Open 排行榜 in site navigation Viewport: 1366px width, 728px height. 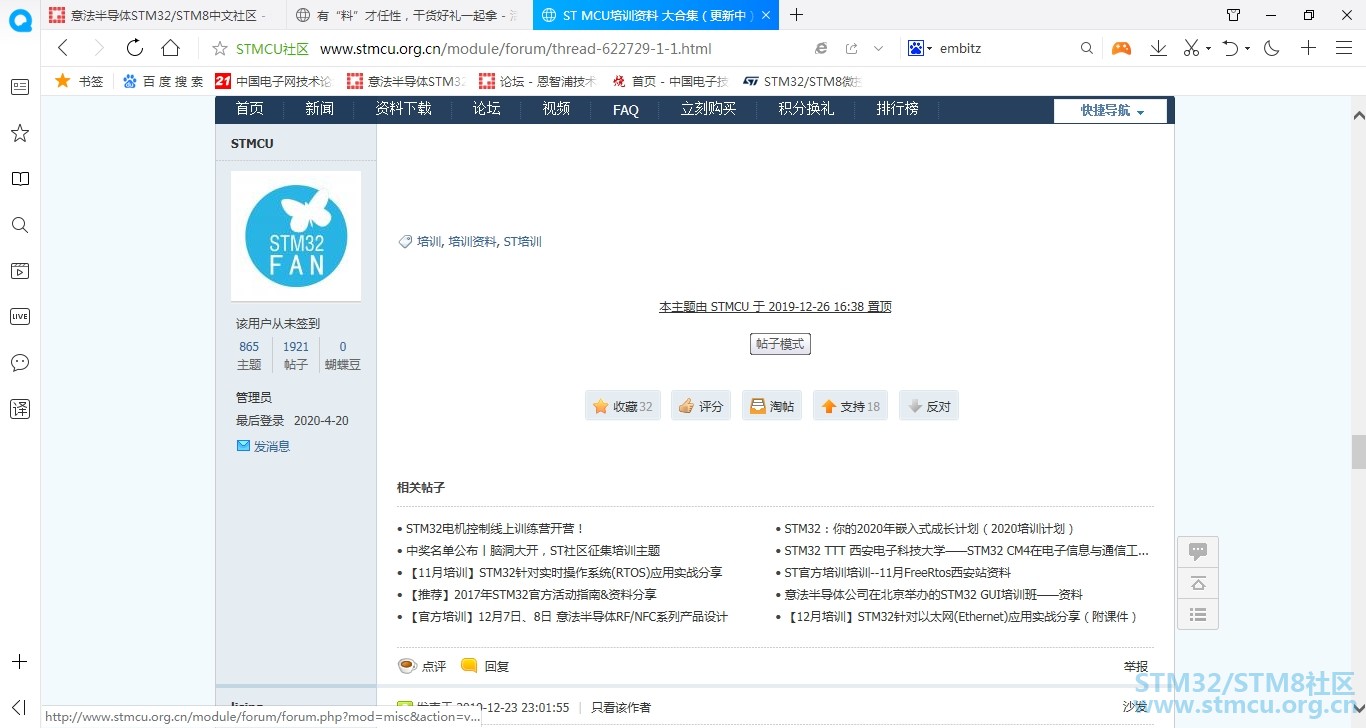point(897,109)
